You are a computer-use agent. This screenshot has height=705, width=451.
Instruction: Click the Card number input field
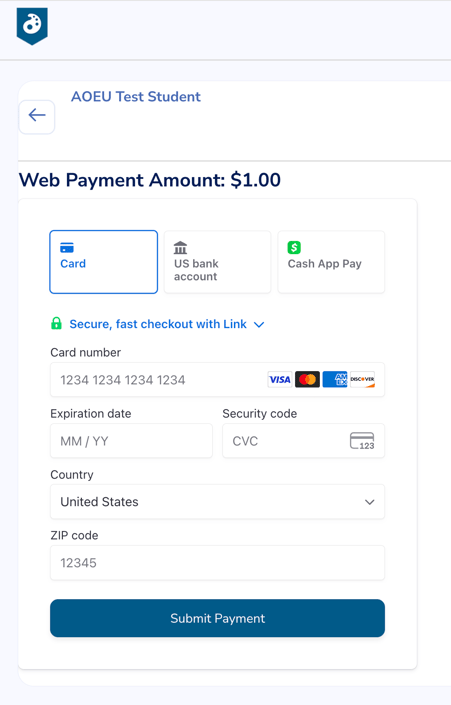click(218, 379)
